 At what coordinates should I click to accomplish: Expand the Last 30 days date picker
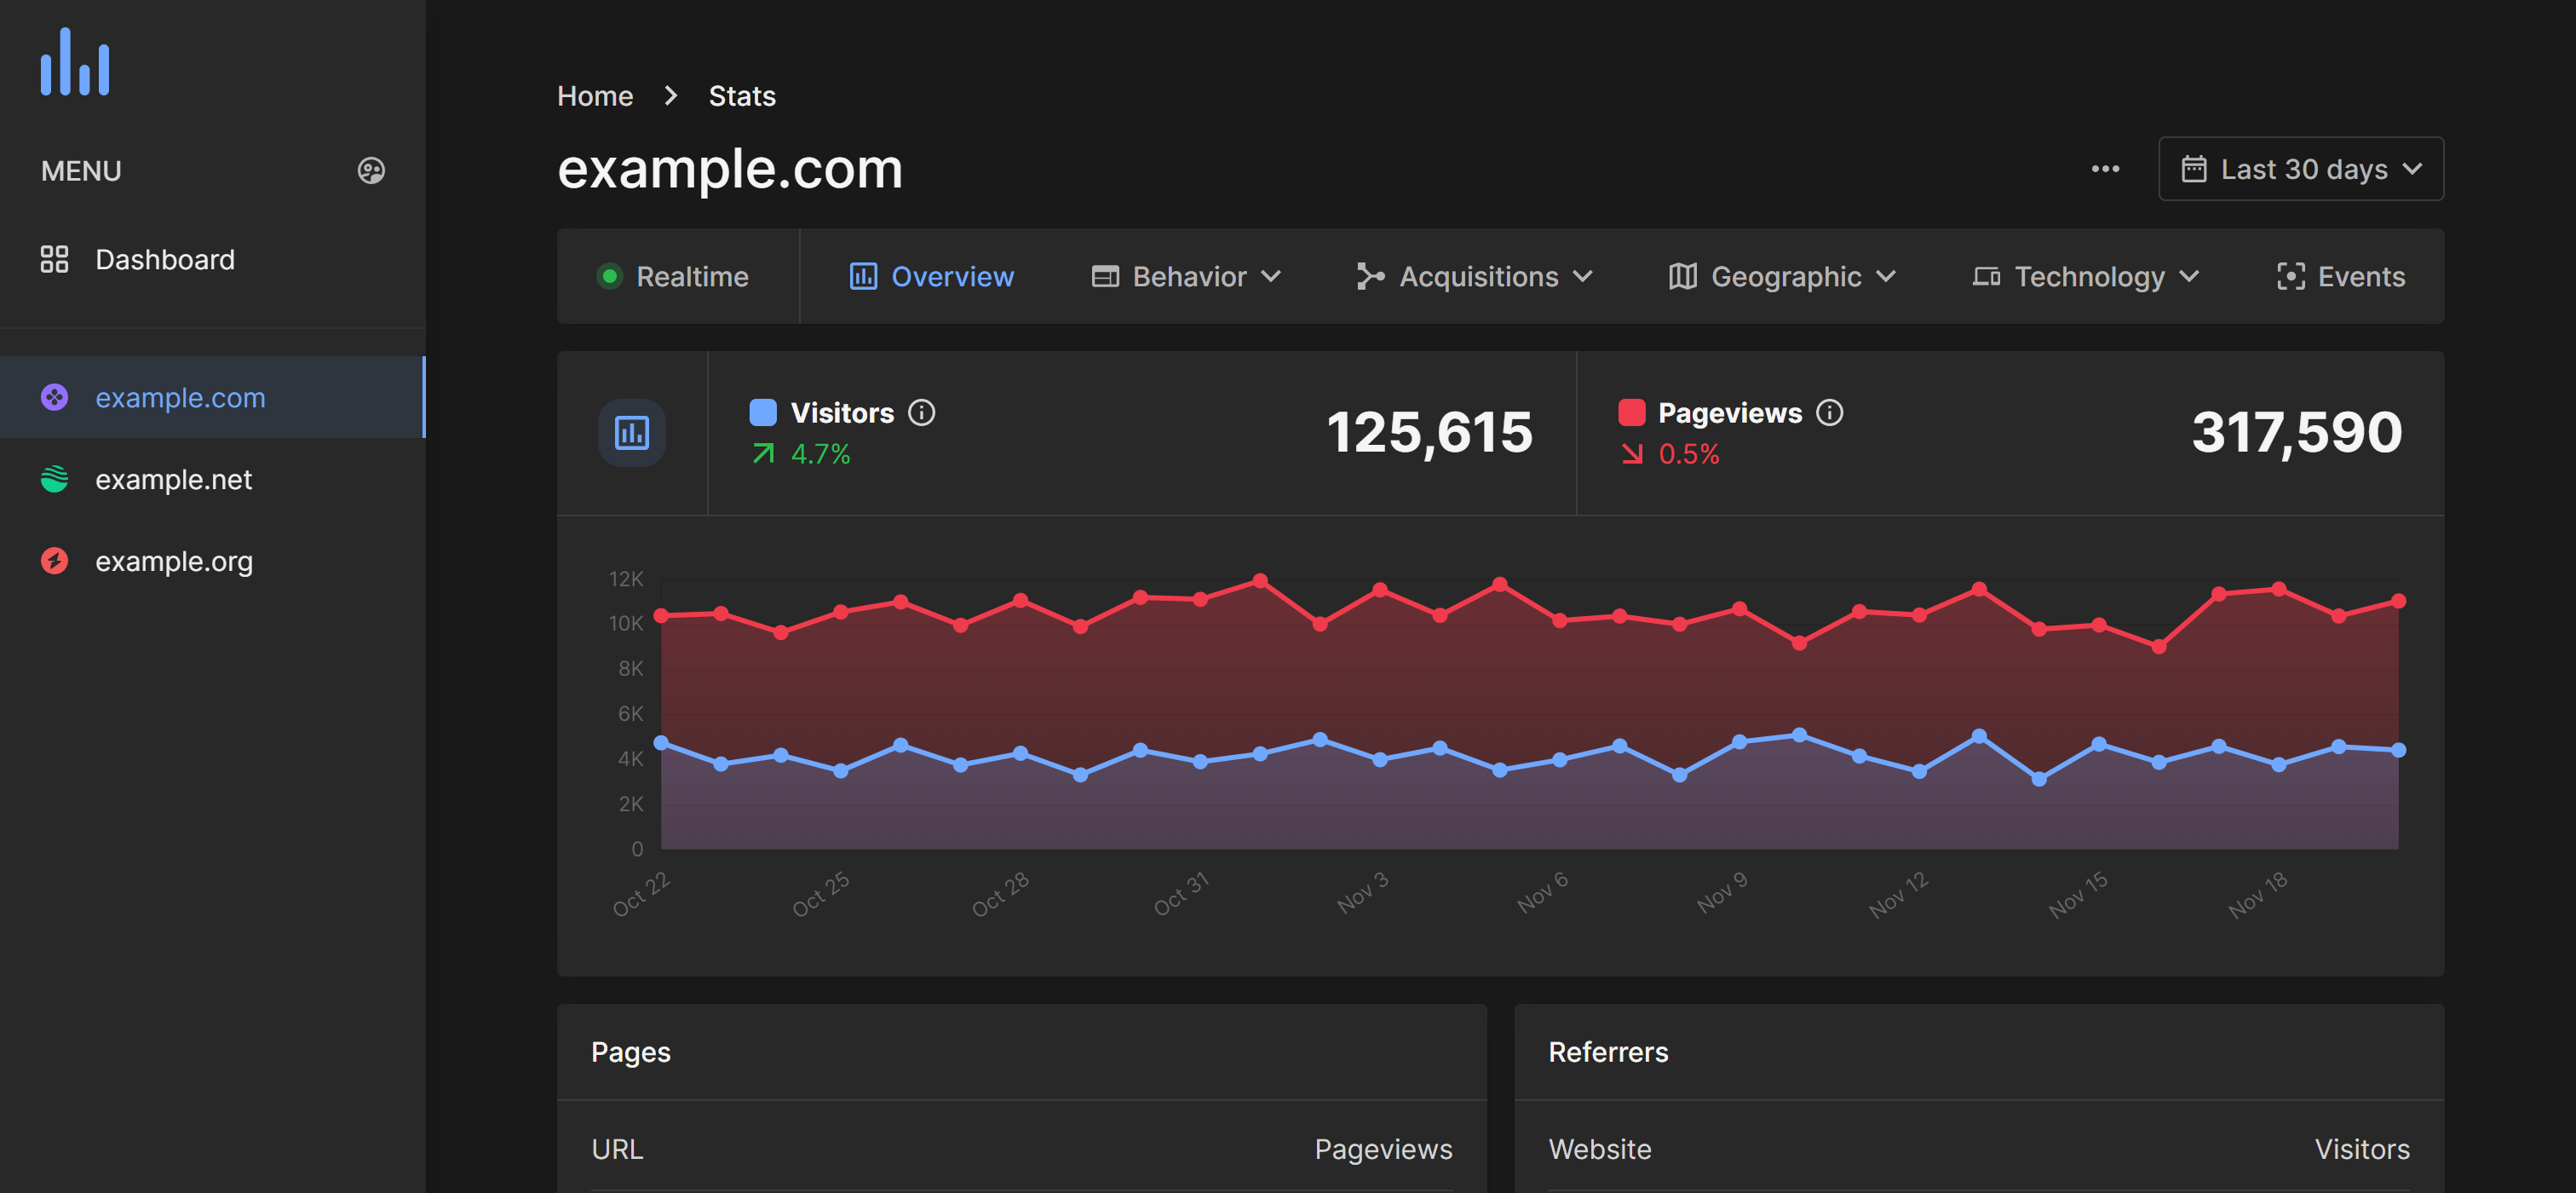[x=2300, y=168]
